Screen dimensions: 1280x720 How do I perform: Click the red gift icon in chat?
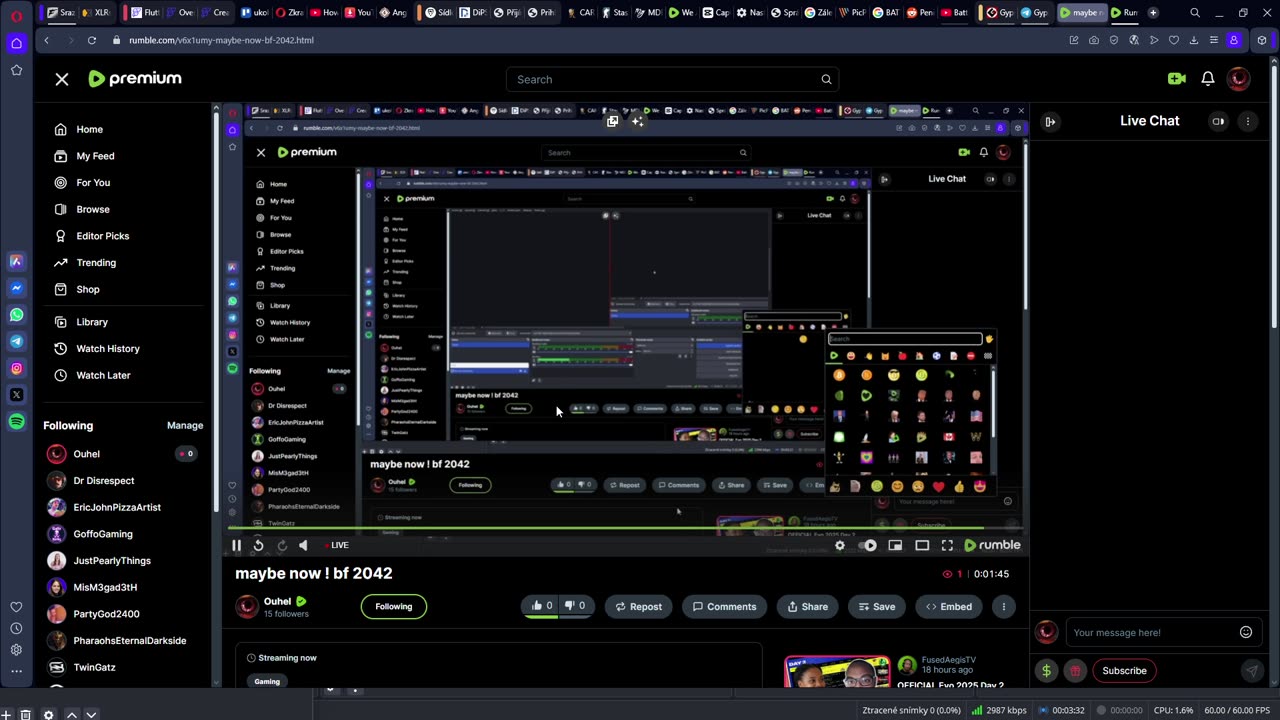1075,671
